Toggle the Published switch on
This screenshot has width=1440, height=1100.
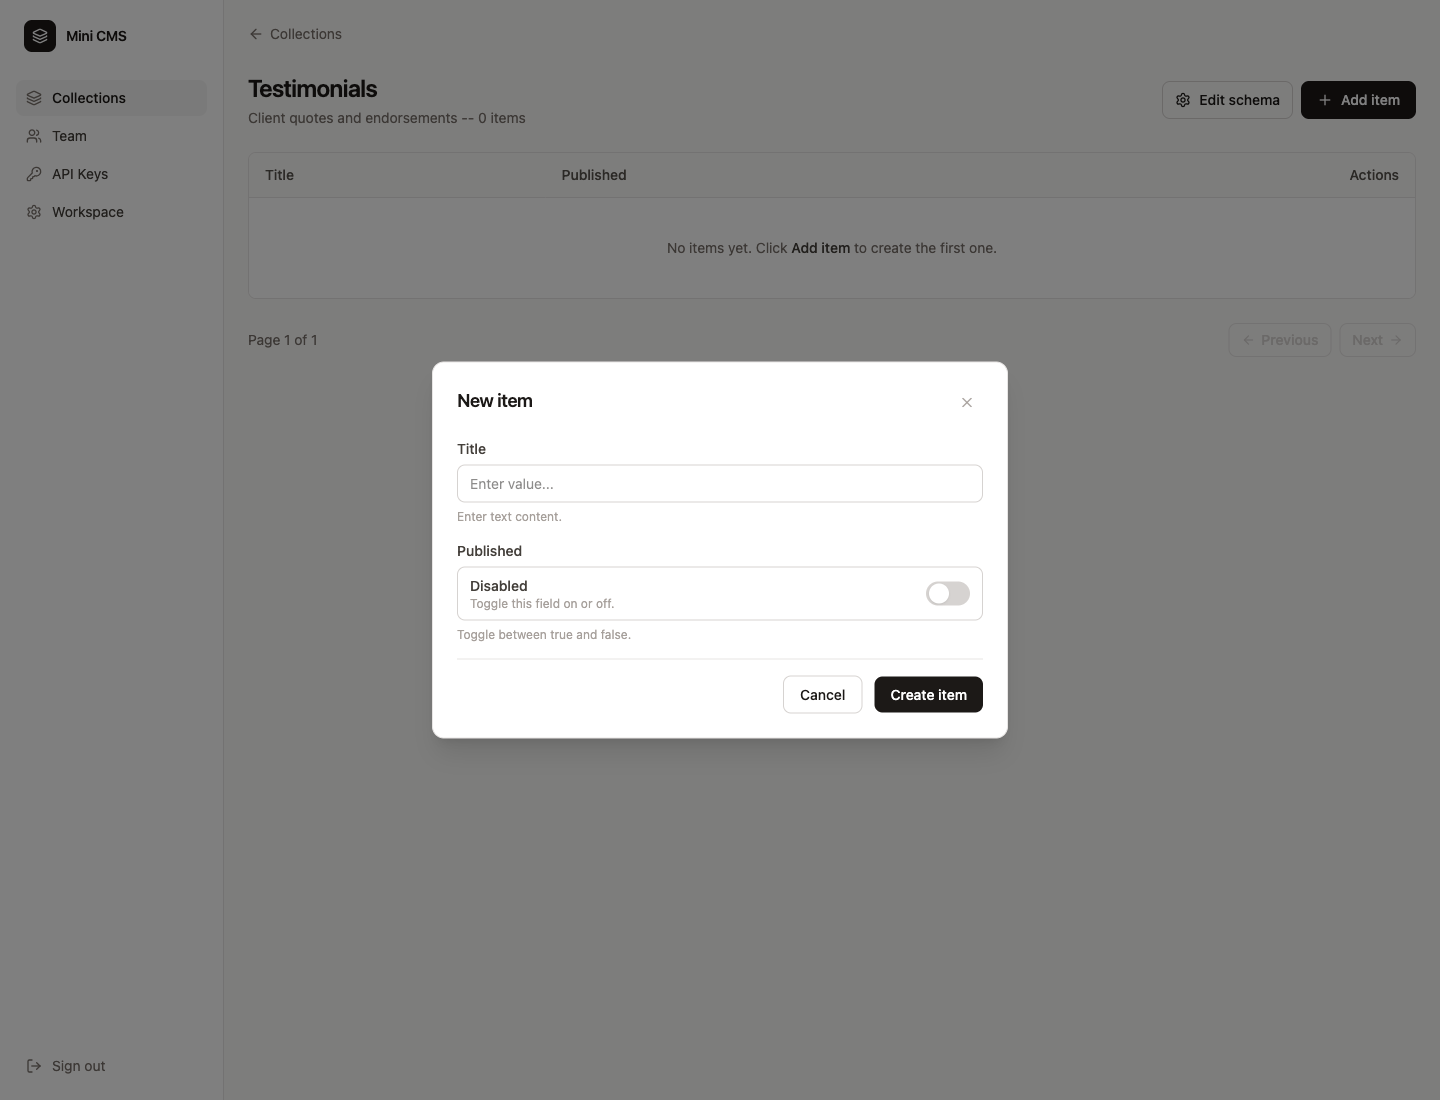click(x=947, y=594)
